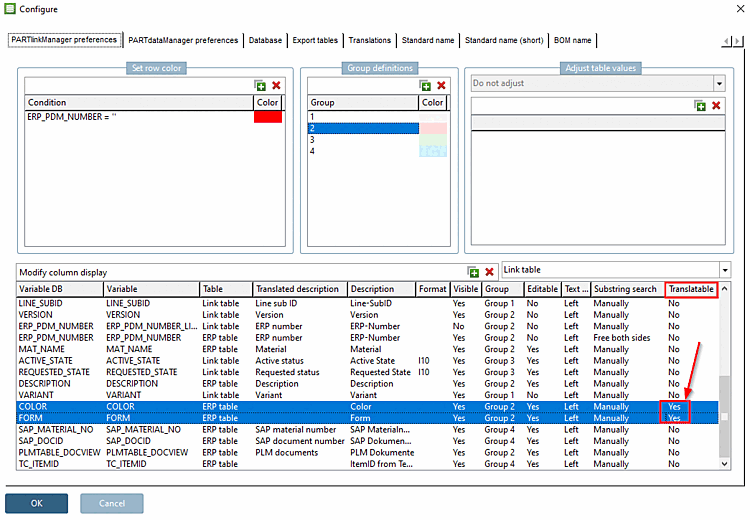Viewport: 750px width, 520px height.
Task: Click the Condition column header
Action: (139, 102)
